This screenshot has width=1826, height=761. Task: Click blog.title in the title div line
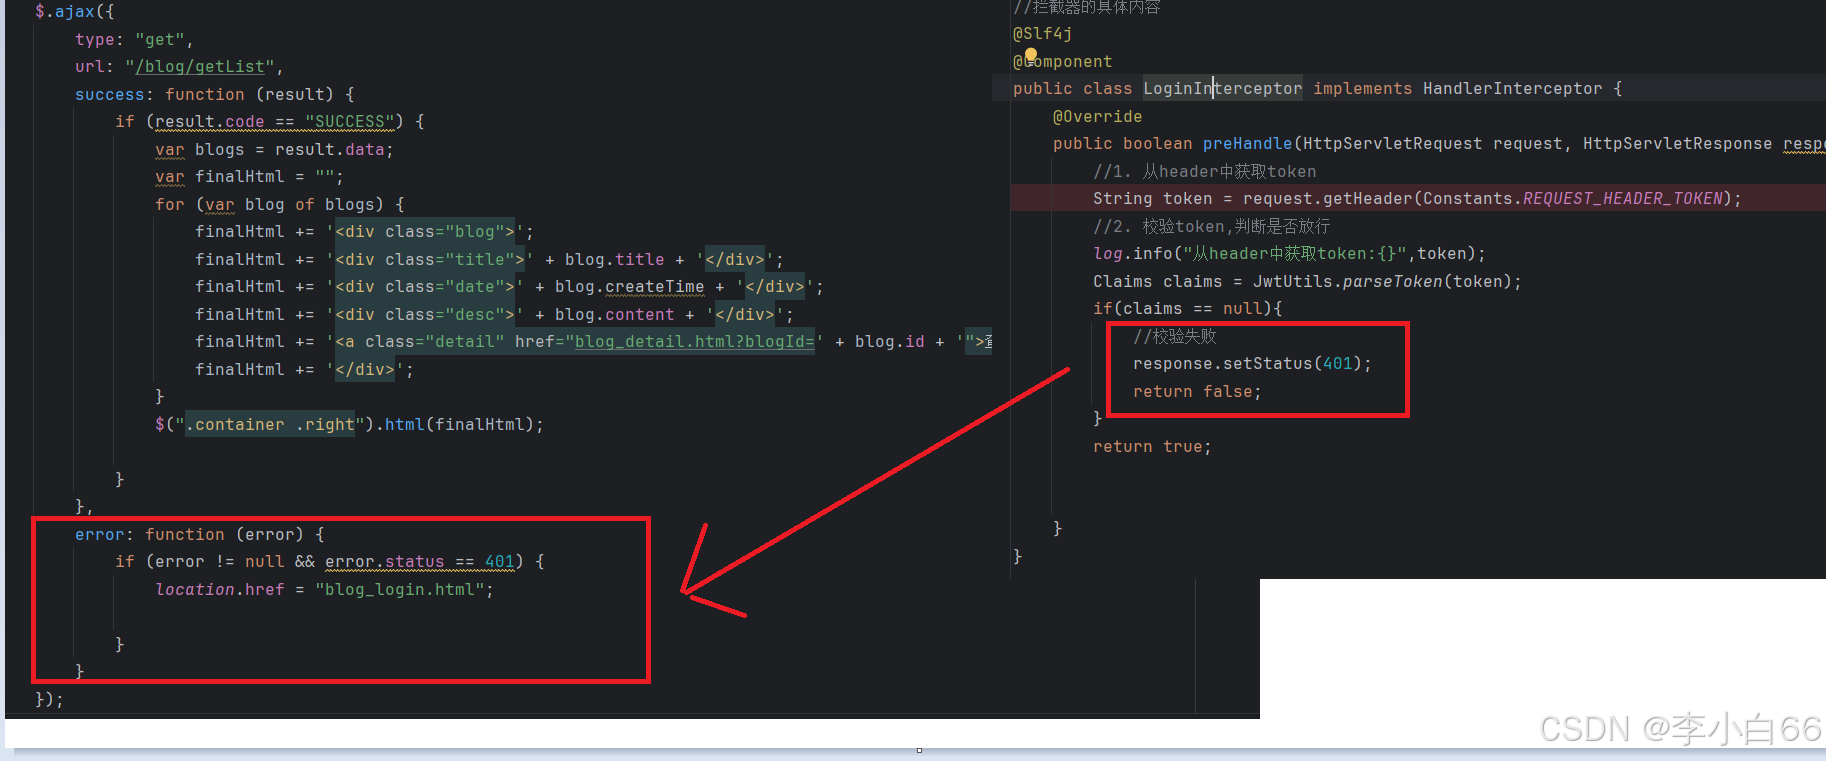tap(614, 260)
